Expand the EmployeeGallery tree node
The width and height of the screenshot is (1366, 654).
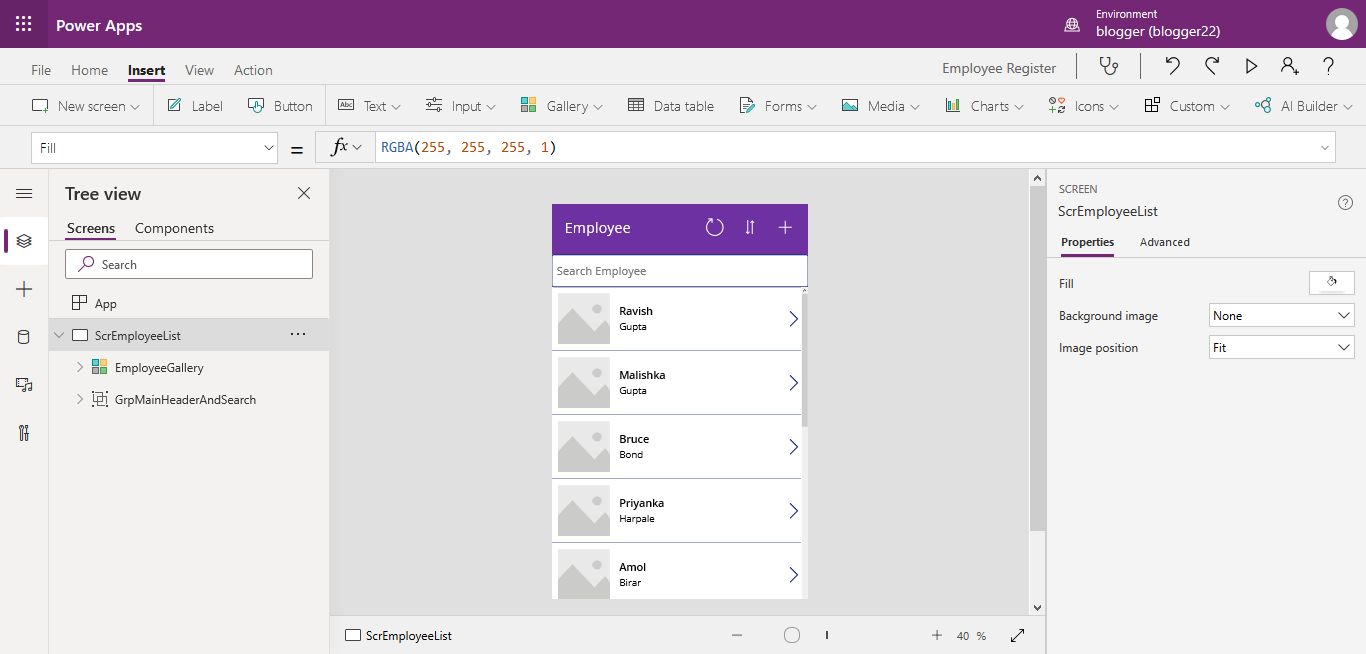(80, 368)
